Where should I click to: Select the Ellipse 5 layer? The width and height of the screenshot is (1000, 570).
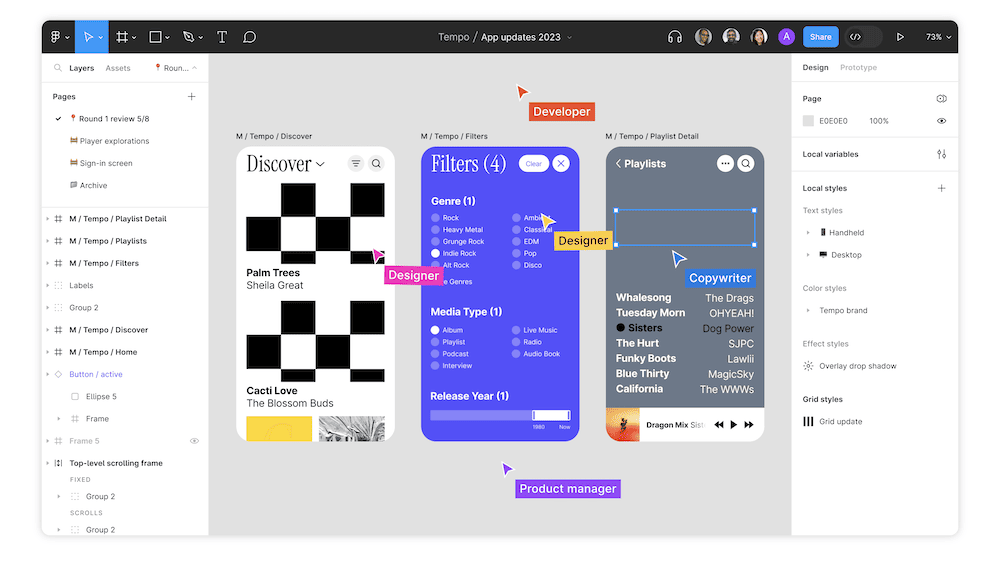[x=101, y=397]
